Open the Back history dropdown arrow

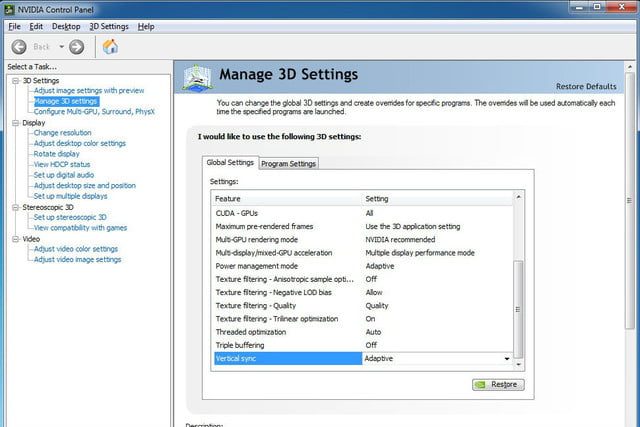pos(61,47)
